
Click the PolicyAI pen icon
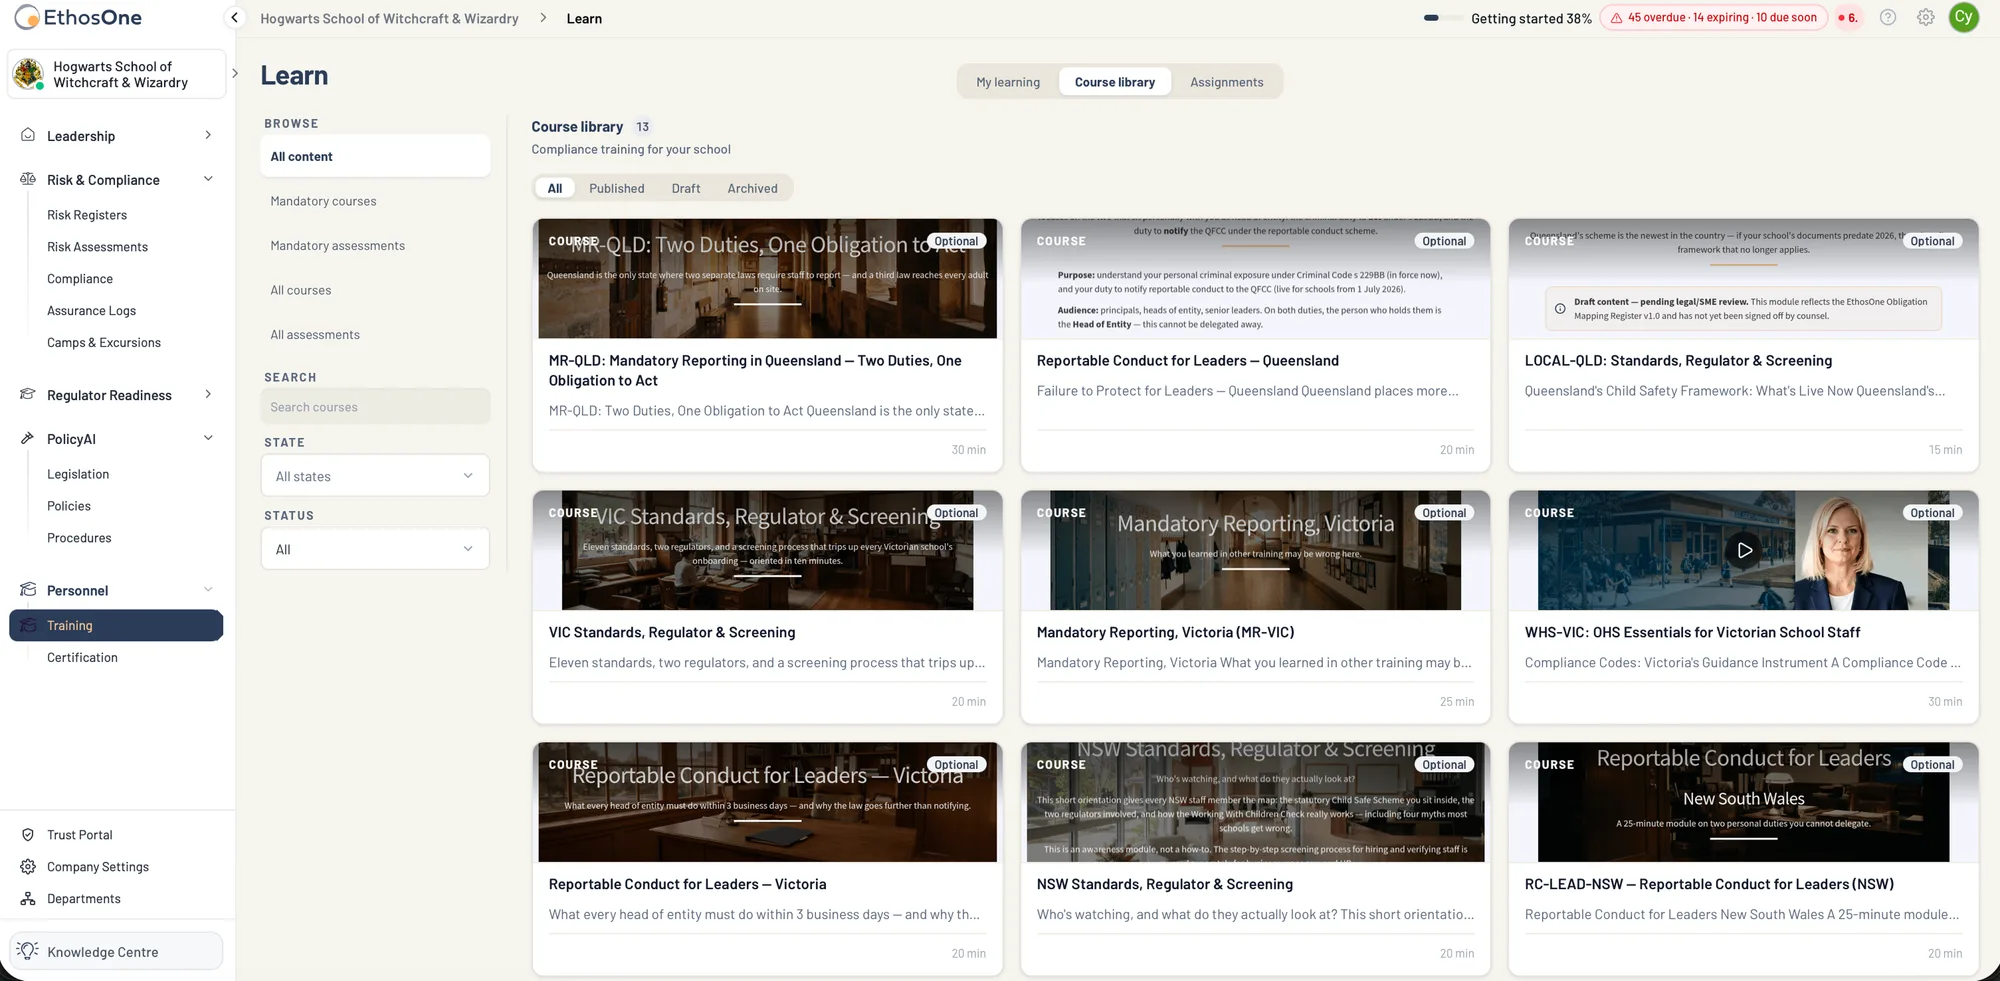(x=28, y=438)
